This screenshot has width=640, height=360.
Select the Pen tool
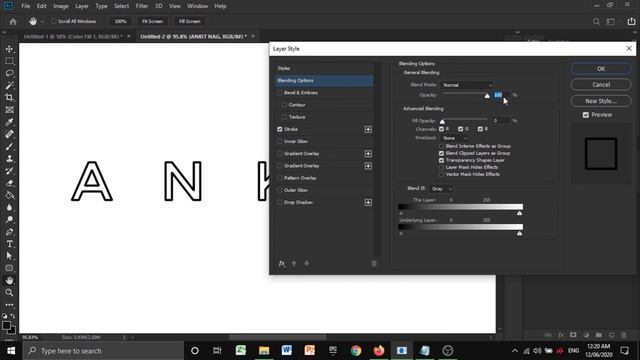pos(9,232)
